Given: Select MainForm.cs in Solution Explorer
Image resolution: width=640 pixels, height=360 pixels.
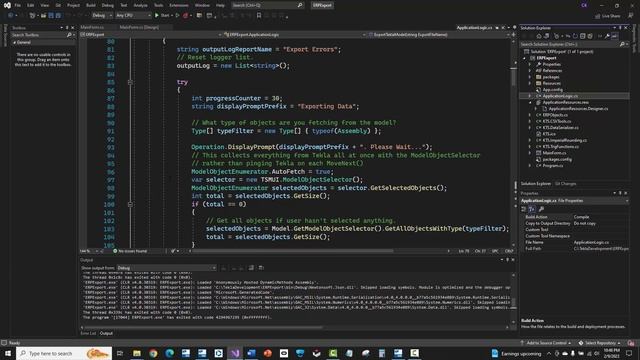Looking at the screenshot, I should point(554,153).
